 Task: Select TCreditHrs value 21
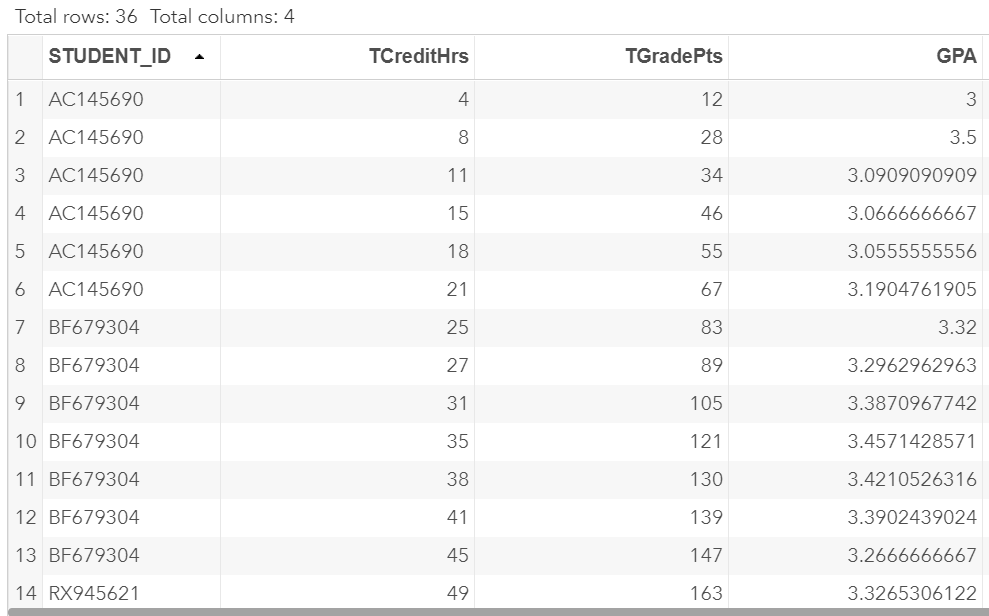457,289
